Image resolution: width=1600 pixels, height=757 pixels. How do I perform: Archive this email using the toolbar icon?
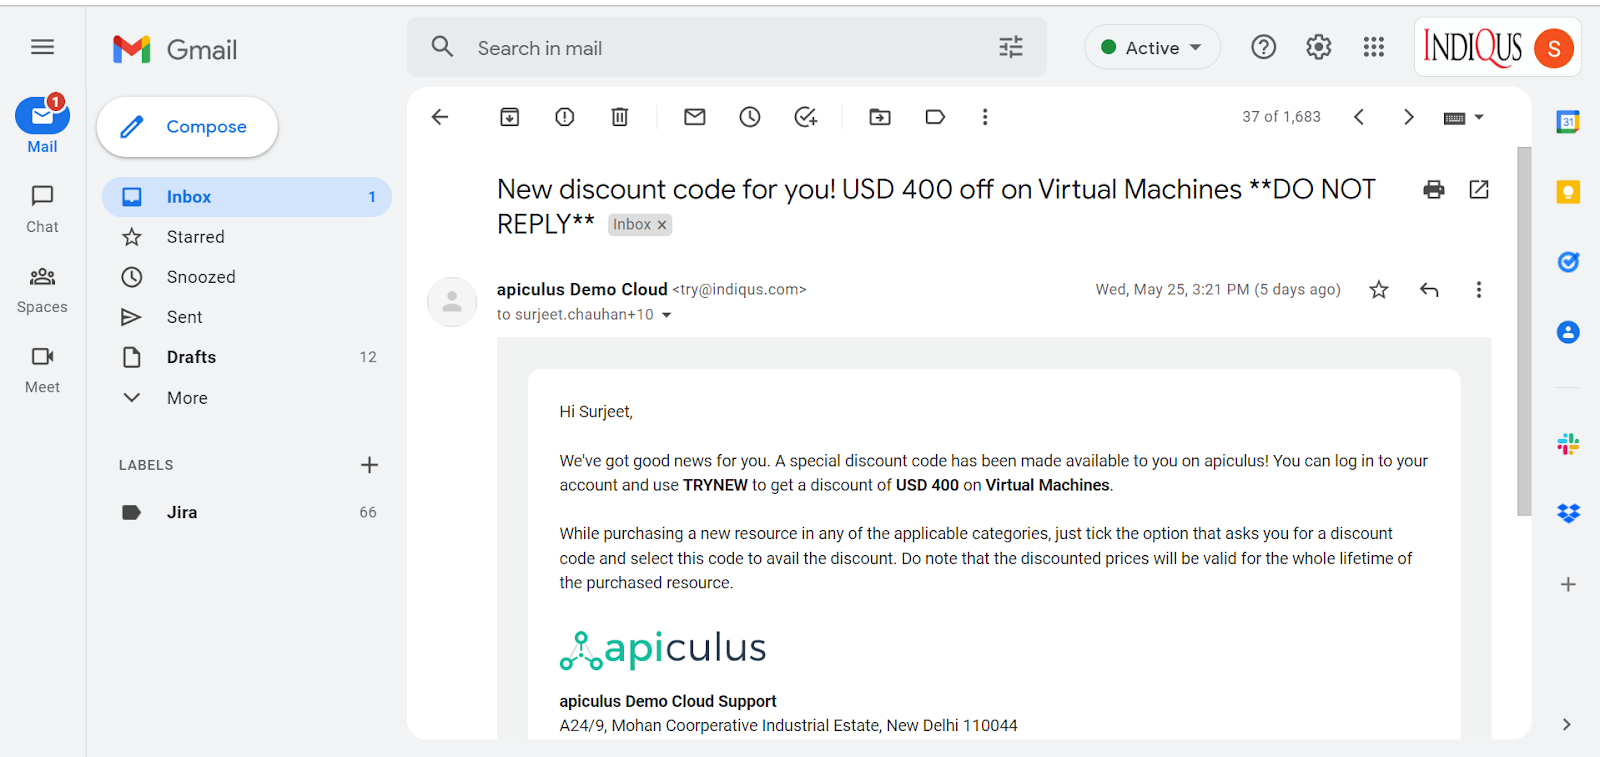tap(509, 117)
